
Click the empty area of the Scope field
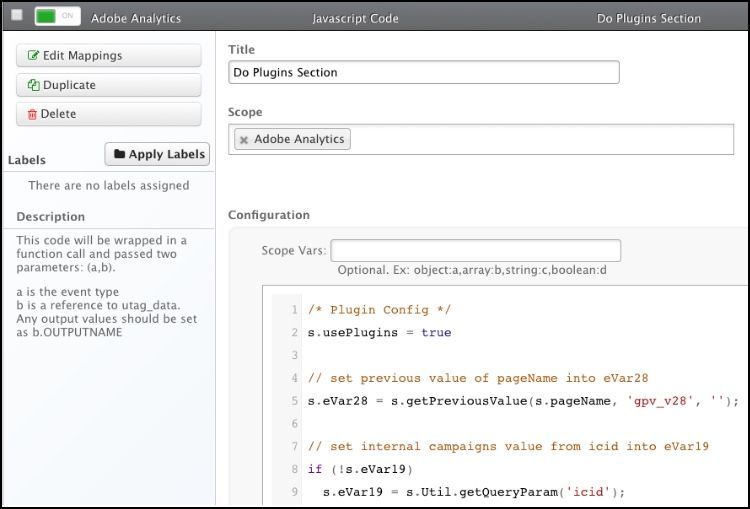540,140
